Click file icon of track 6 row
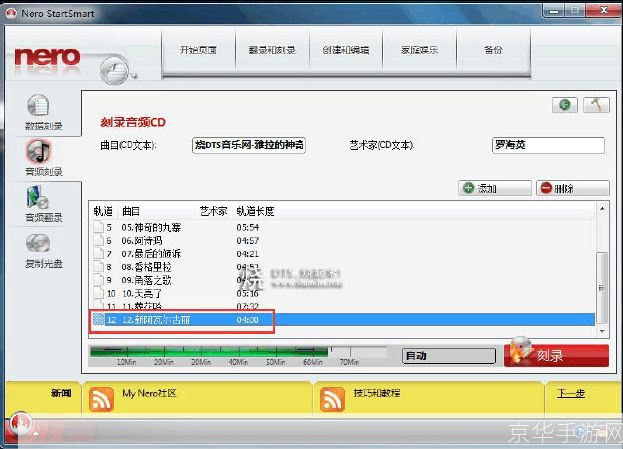Screen dimensions: 623x449 click(x=98, y=240)
